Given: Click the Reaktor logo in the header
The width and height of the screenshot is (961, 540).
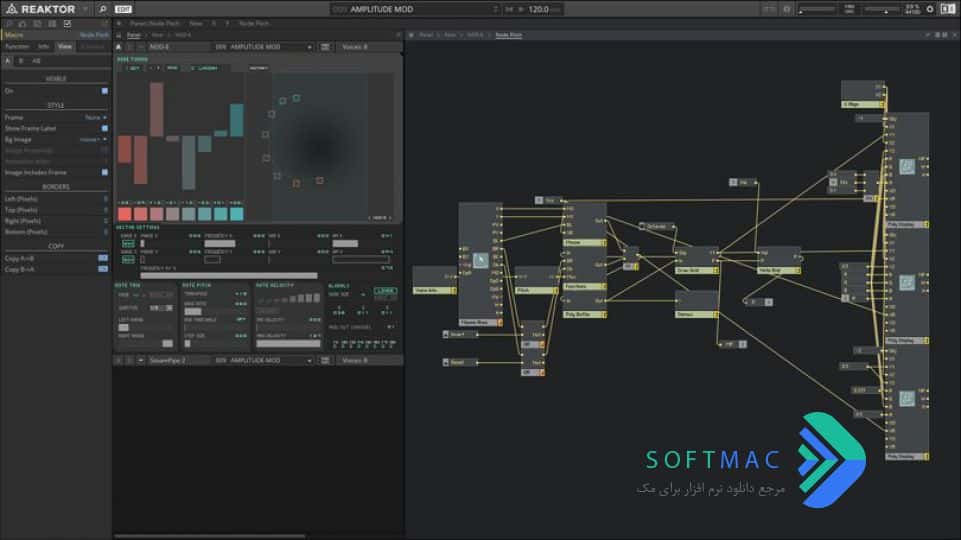Looking at the screenshot, I should [x=40, y=9].
